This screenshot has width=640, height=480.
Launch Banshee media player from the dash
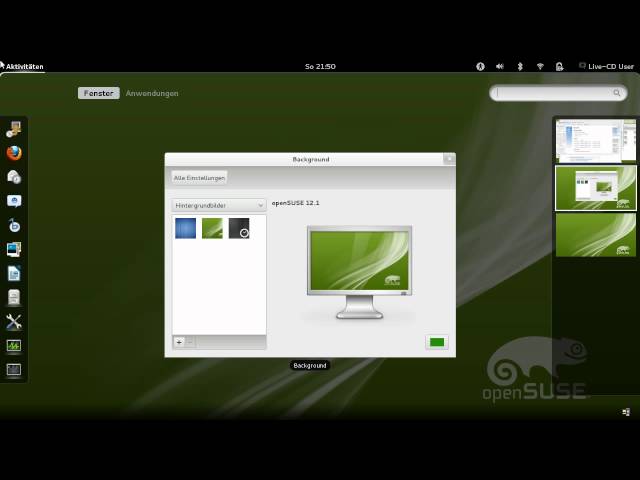click(14, 225)
